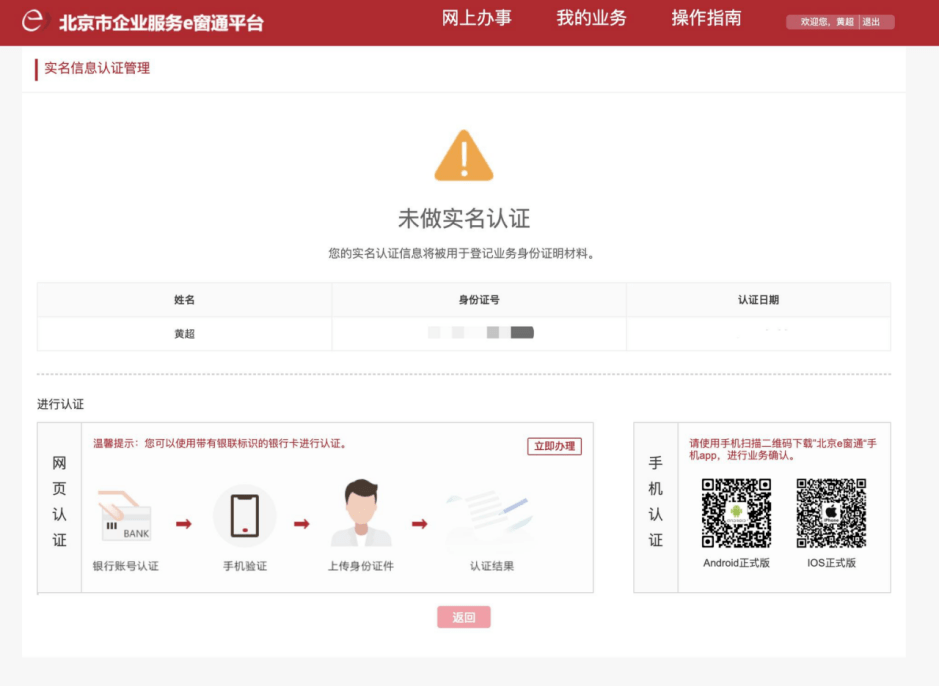The image size is (939, 687).
Task: Click the iOS version QR code
Action: coord(831,513)
